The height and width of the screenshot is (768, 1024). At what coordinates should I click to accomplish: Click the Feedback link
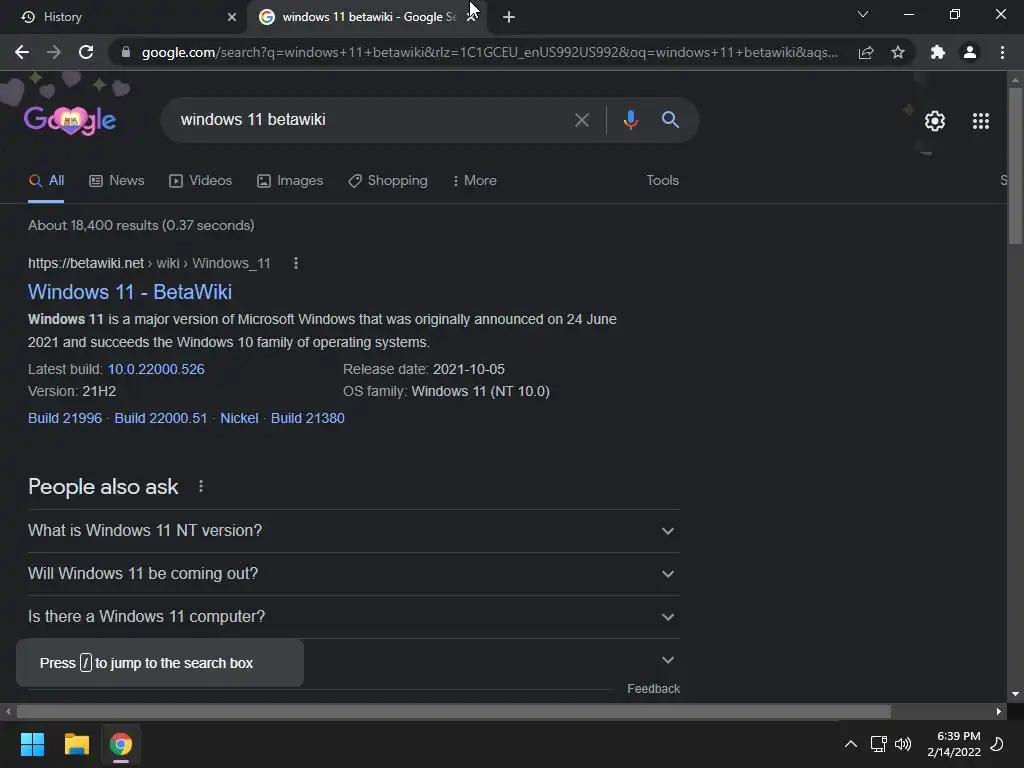[x=653, y=689]
